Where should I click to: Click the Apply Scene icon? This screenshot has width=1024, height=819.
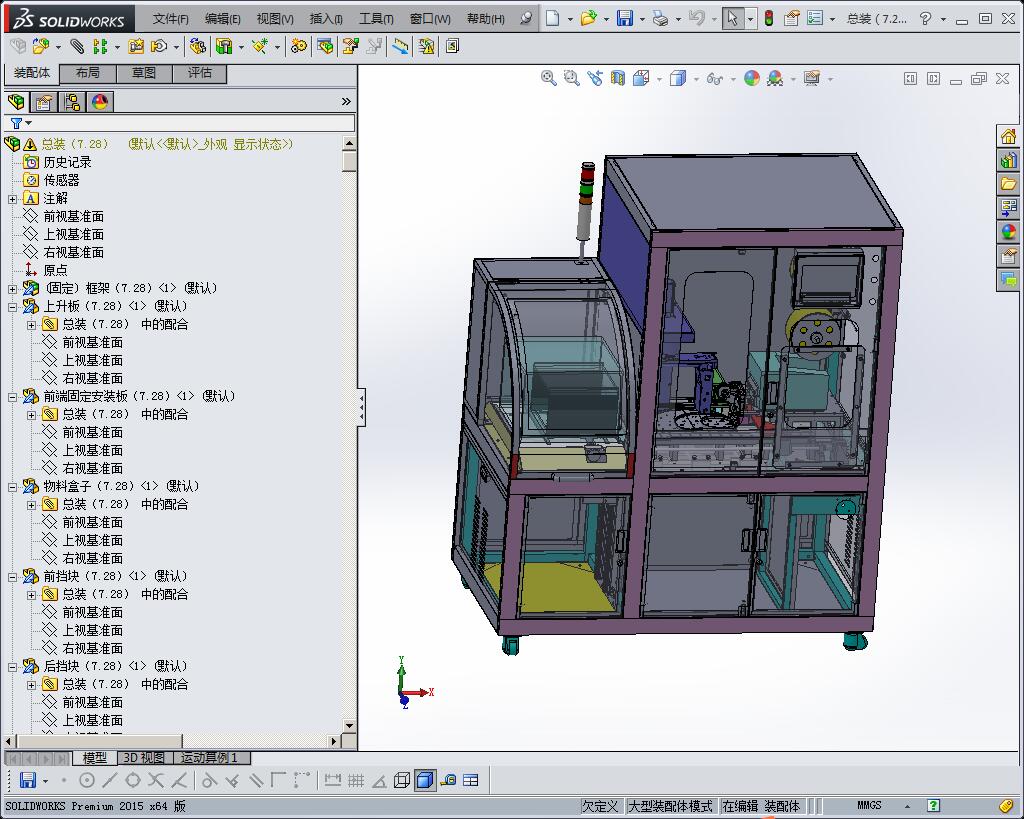point(775,78)
